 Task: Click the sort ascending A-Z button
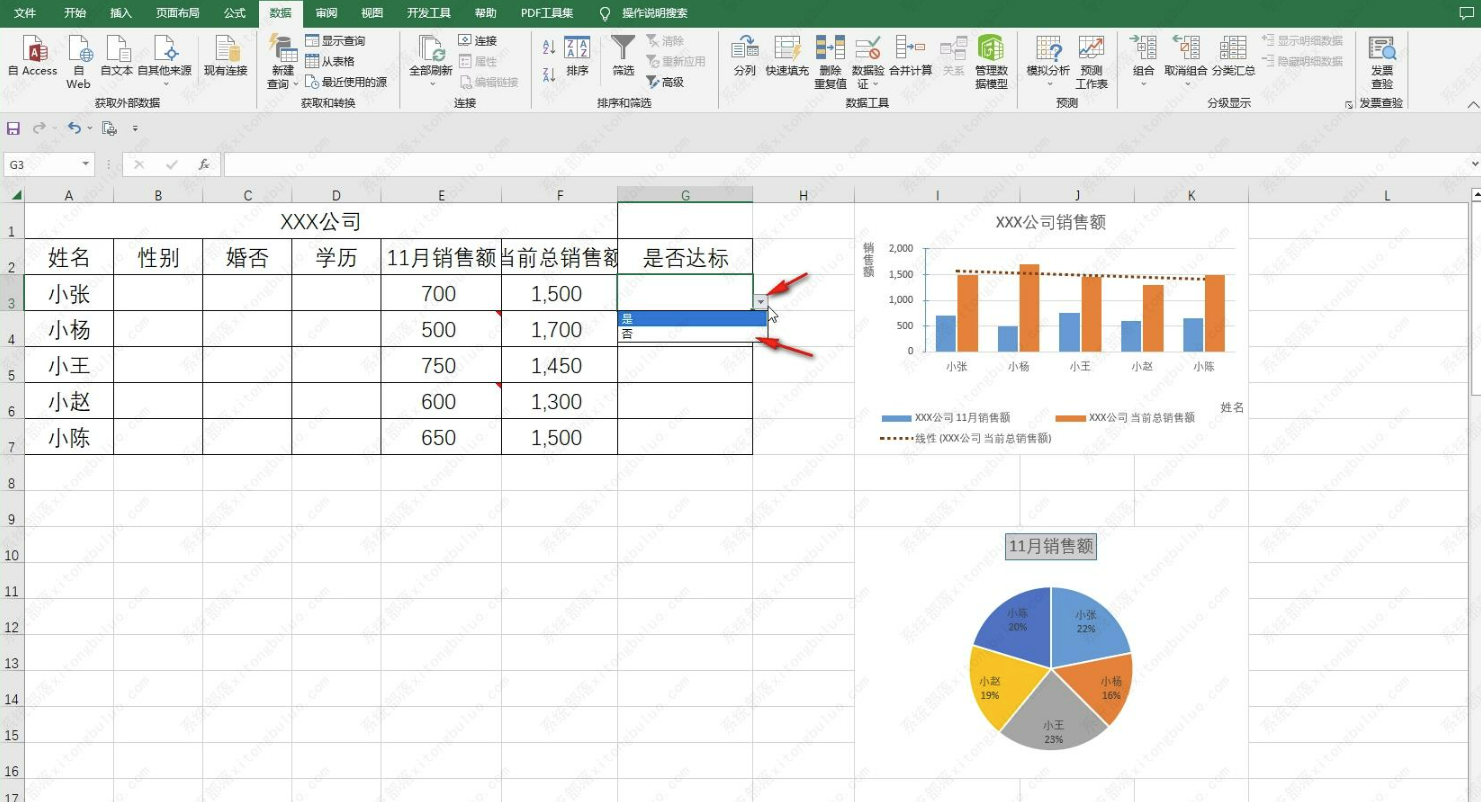[549, 47]
